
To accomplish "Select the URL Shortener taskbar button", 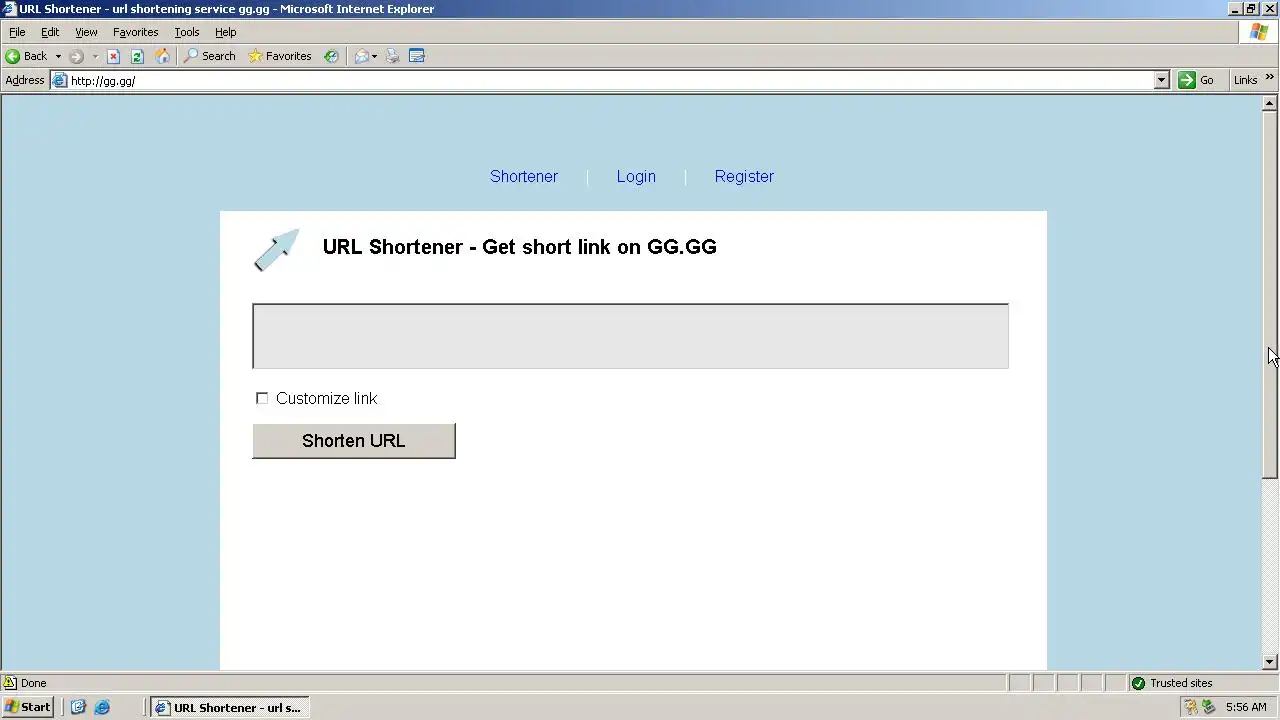I will 229,707.
